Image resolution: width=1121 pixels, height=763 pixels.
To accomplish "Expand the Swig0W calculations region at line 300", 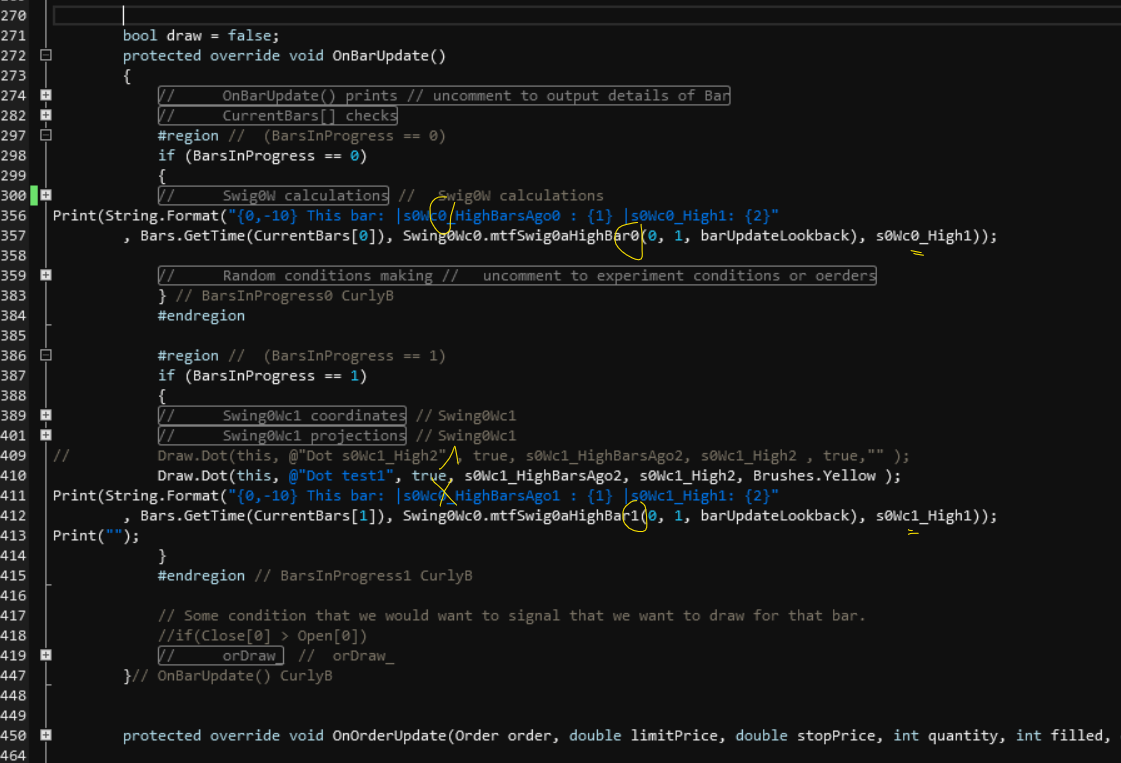I will click(46, 195).
